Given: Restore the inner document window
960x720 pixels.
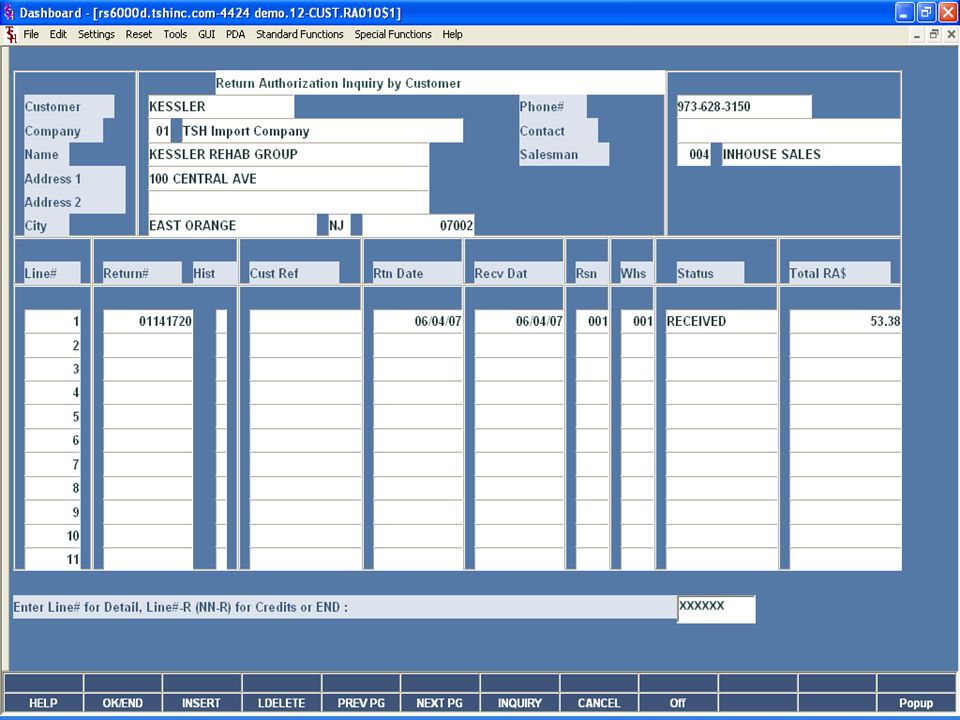Looking at the screenshot, I should click(x=934, y=35).
